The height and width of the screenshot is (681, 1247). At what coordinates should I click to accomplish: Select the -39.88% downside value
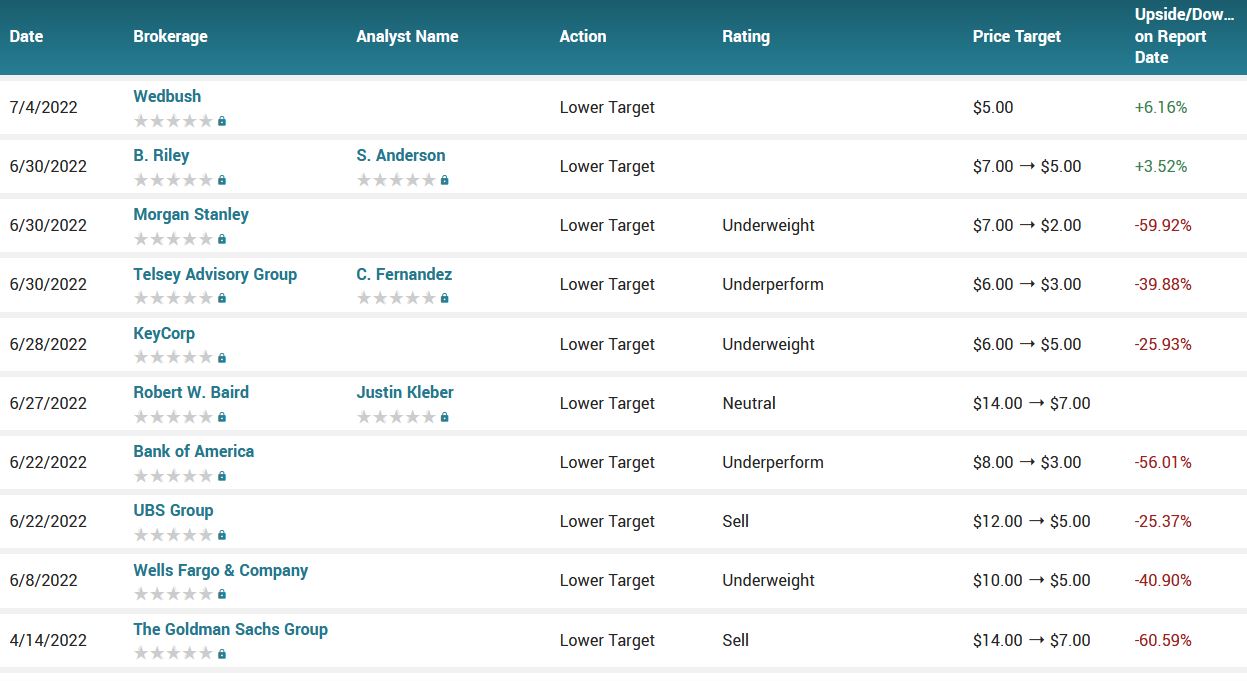(x=1163, y=284)
